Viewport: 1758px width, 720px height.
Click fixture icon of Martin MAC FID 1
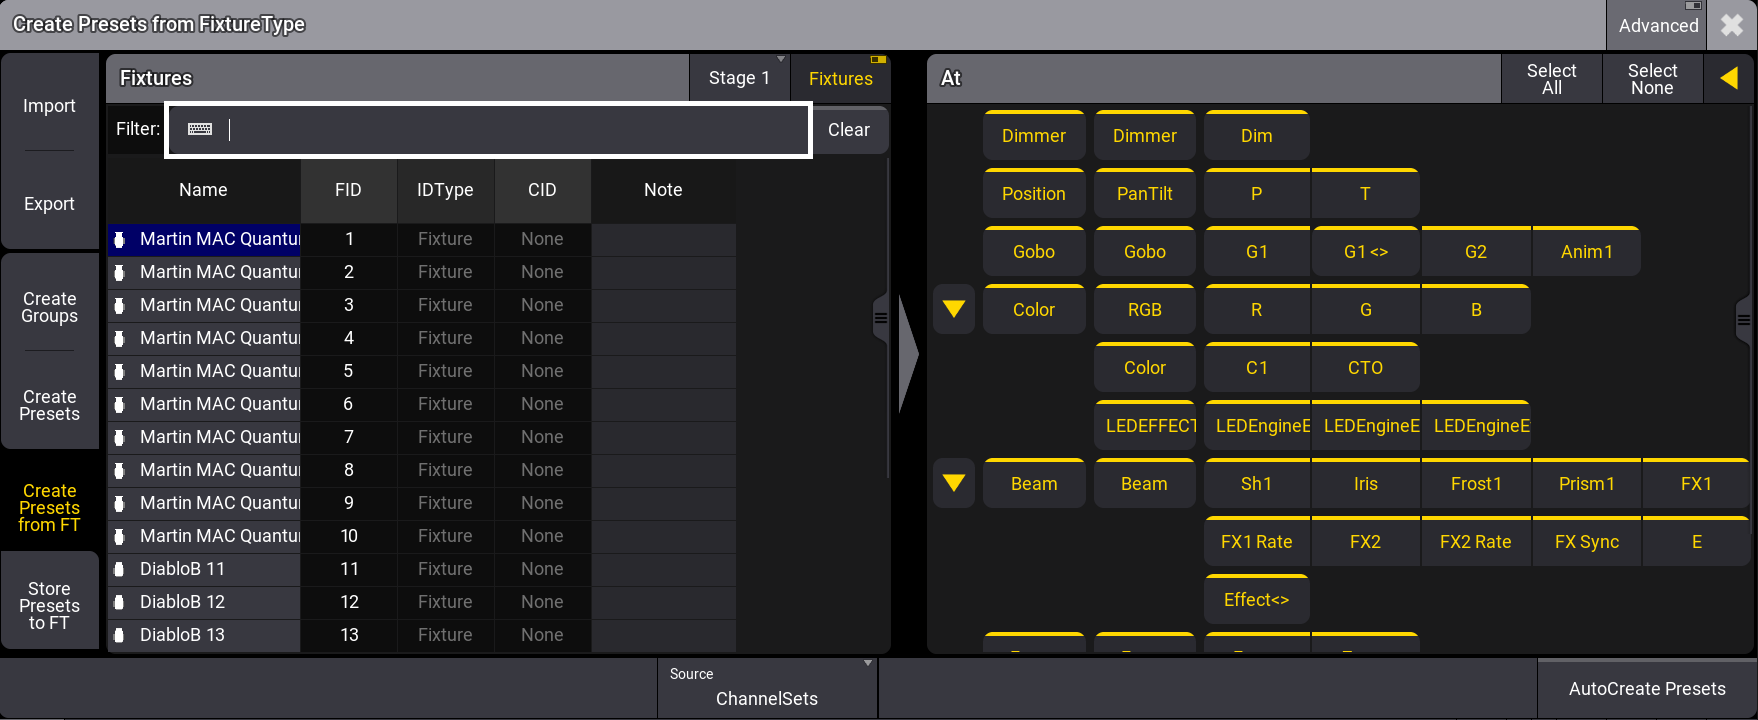tap(120, 239)
